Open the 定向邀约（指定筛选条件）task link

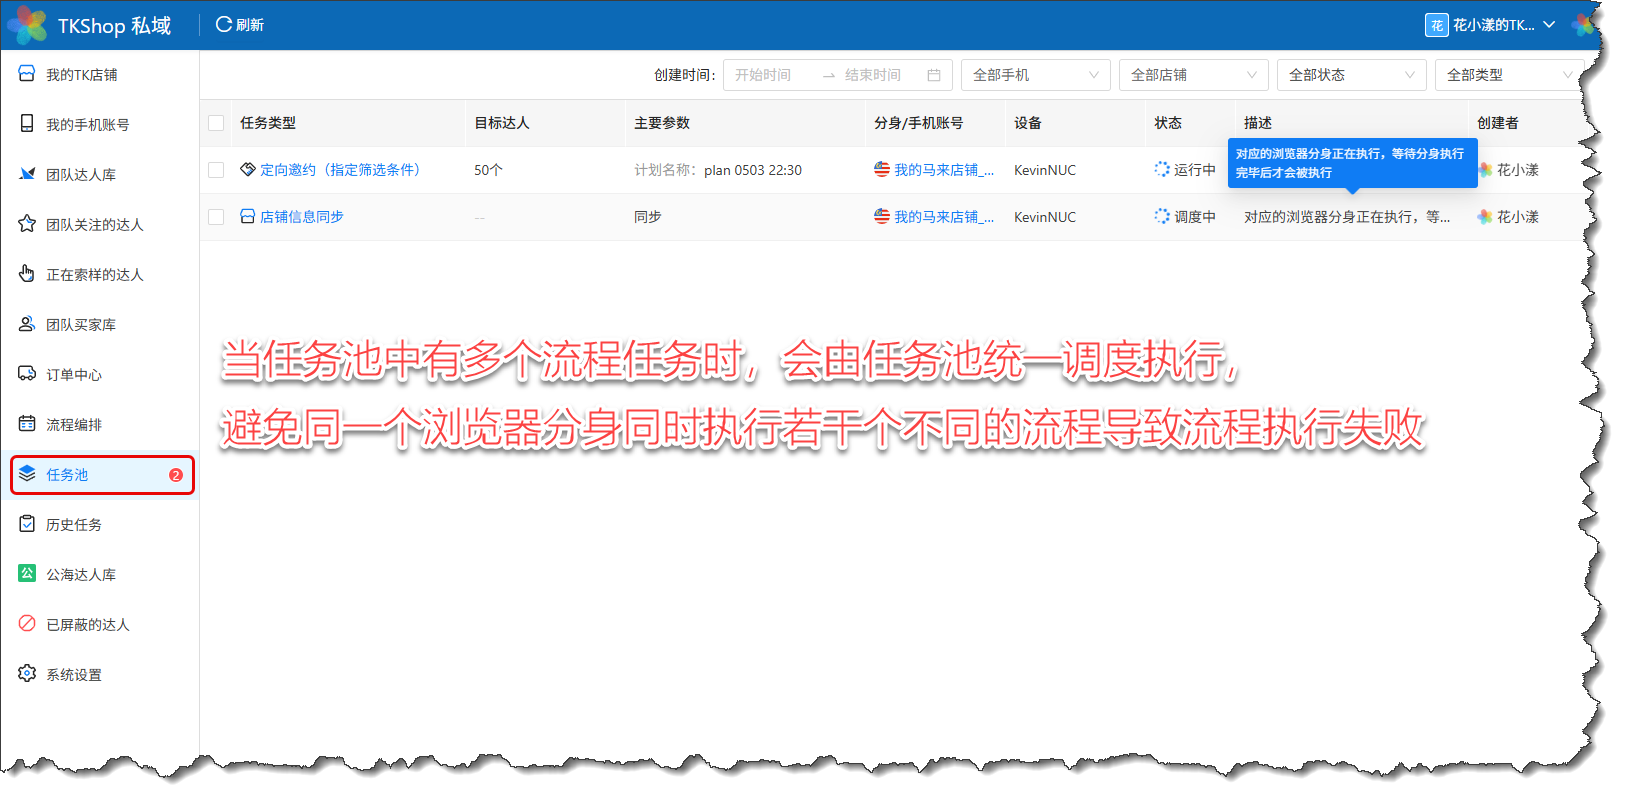point(342,170)
